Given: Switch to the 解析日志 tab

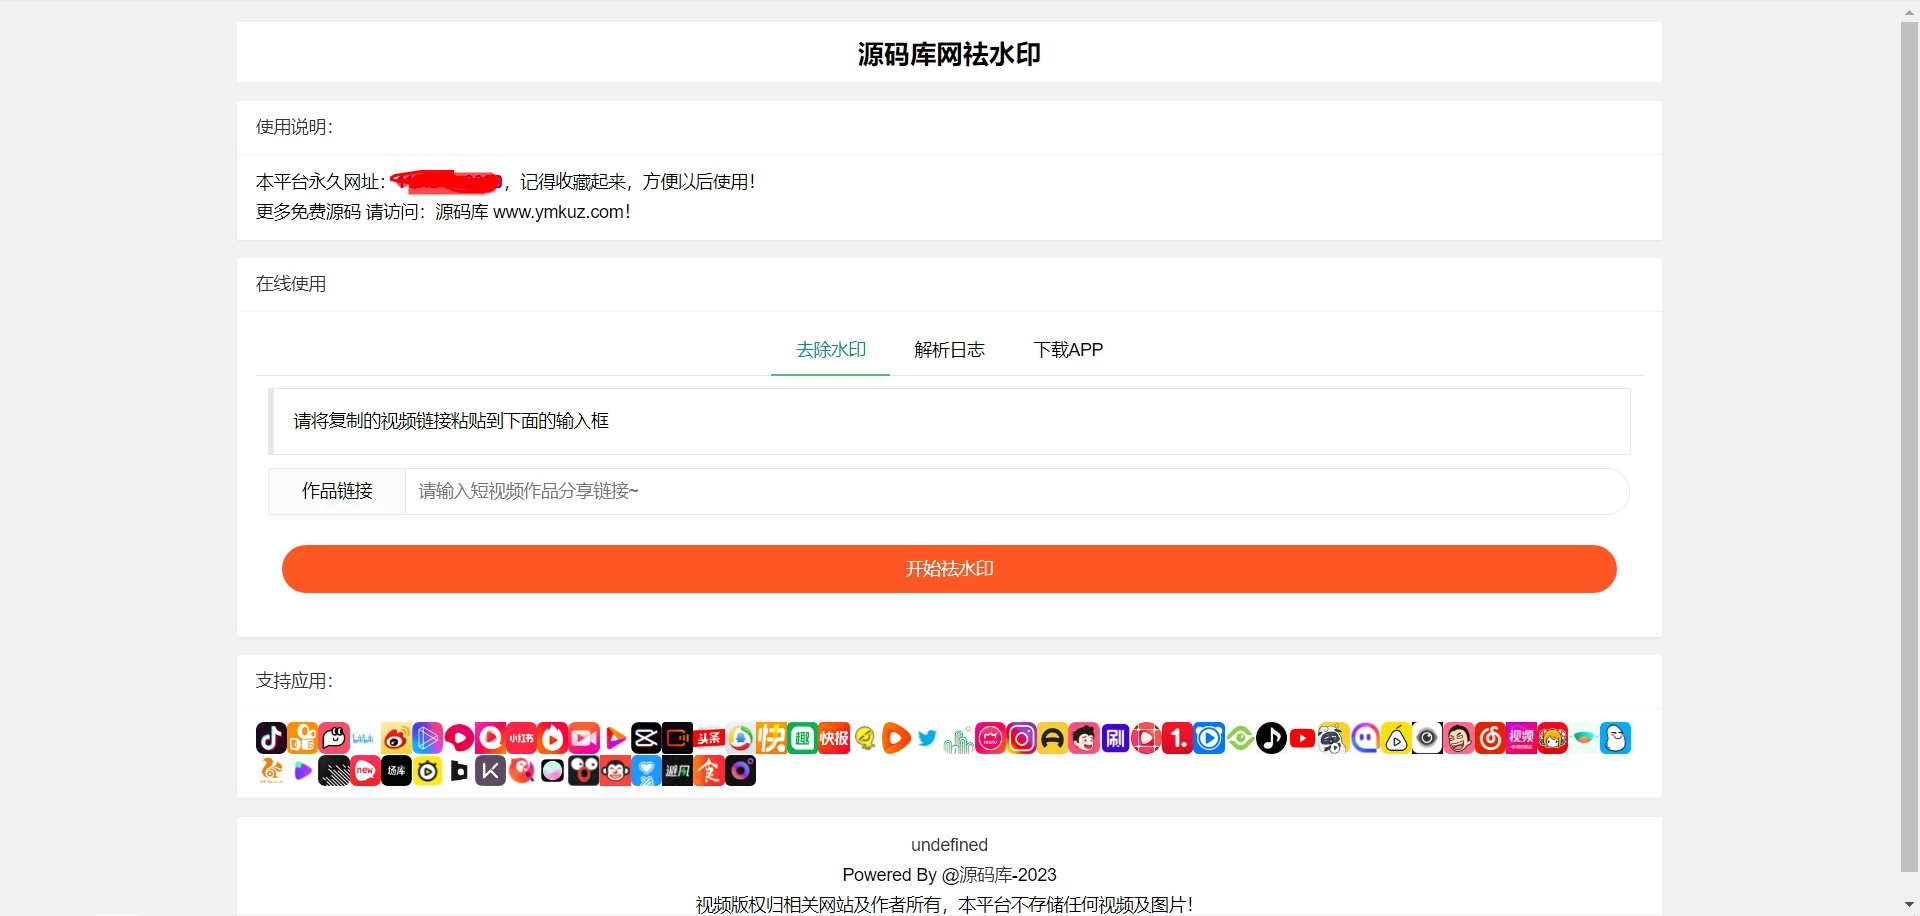Looking at the screenshot, I should 949,350.
